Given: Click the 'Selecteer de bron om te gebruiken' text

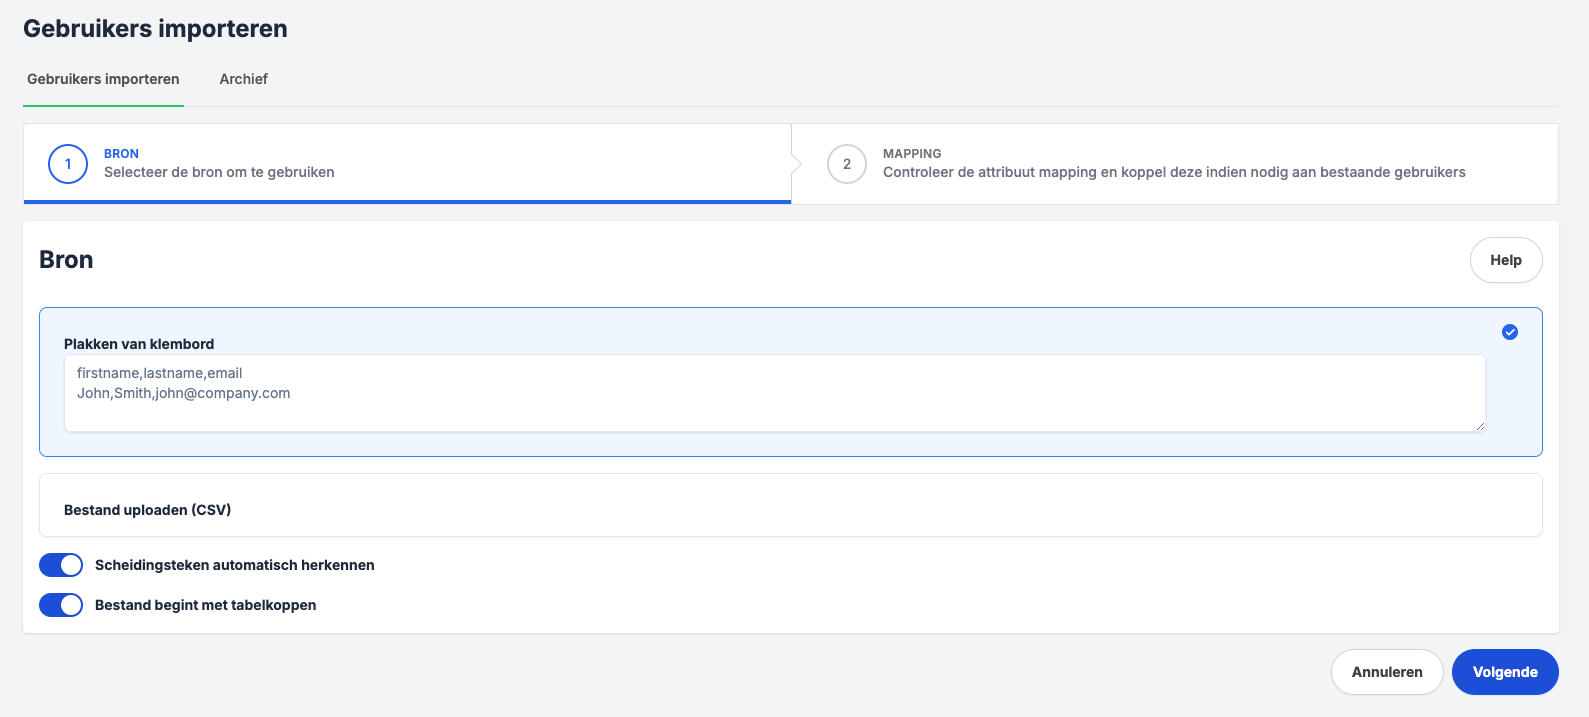Looking at the screenshot, I should point(219,172).
